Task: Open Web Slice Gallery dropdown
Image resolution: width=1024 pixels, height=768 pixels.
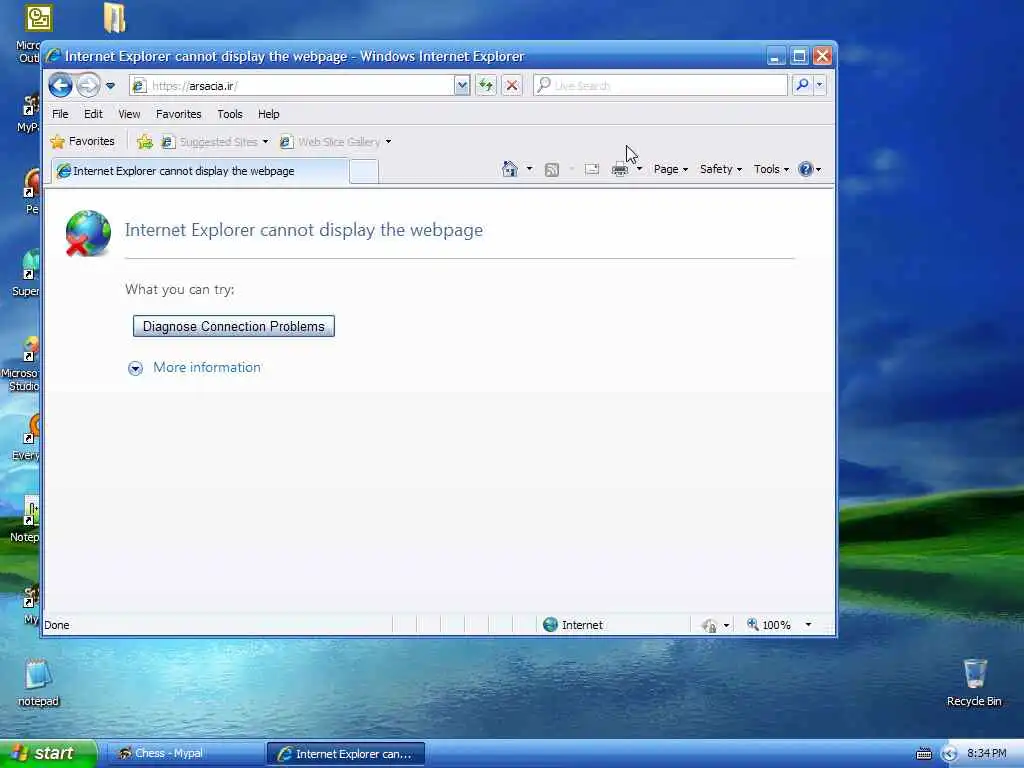Action: coord(336,142)
